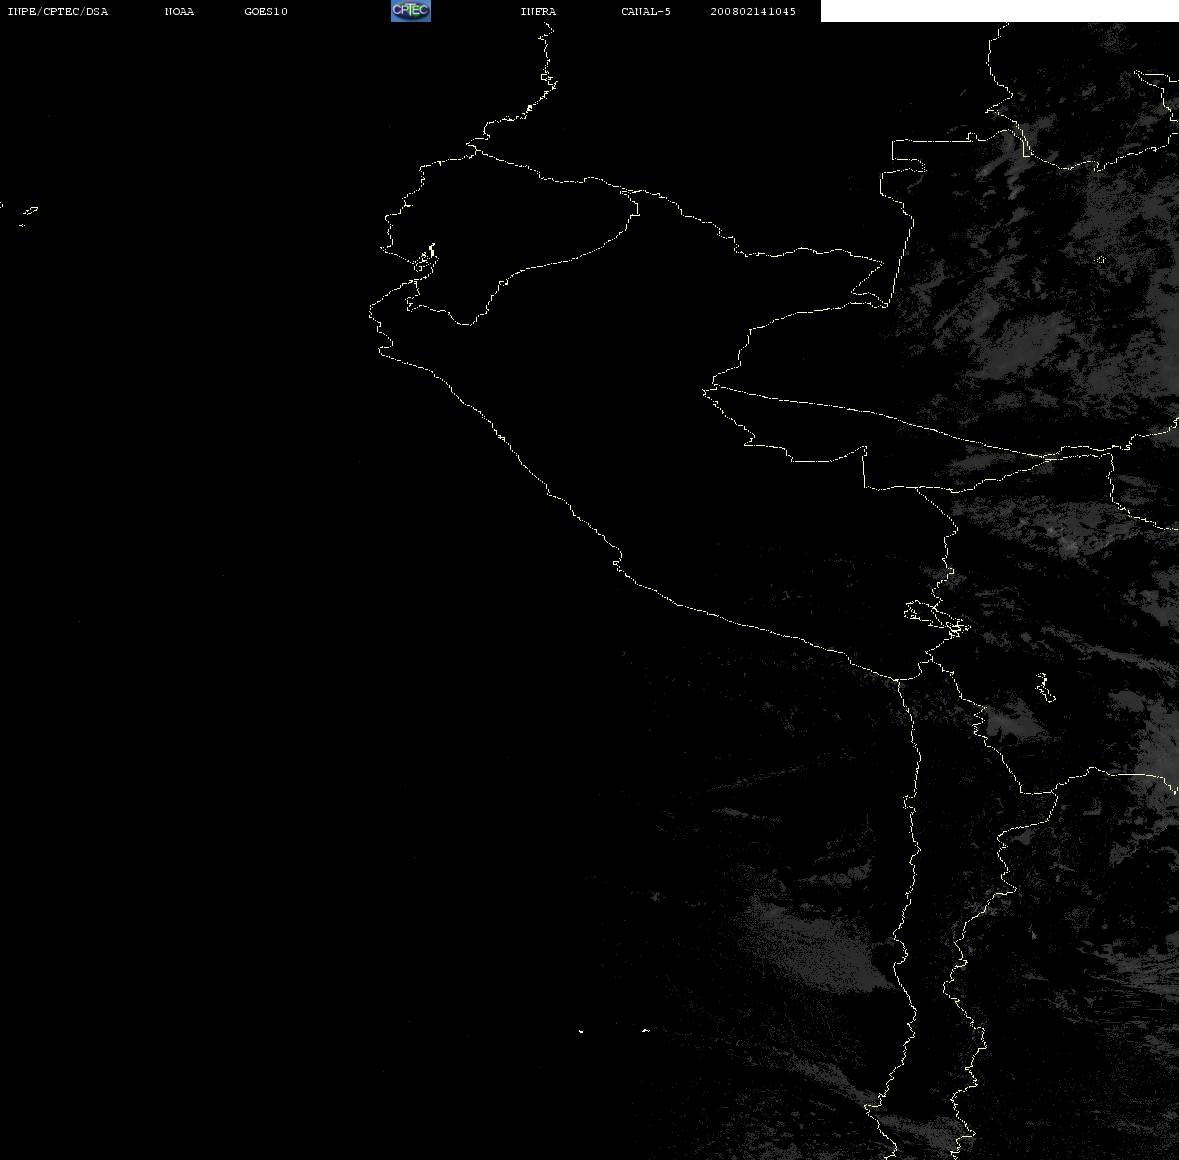The image size is (1179, 1160).
Task: Click the blank white box at top right
Action: click(x=999, y=11)
